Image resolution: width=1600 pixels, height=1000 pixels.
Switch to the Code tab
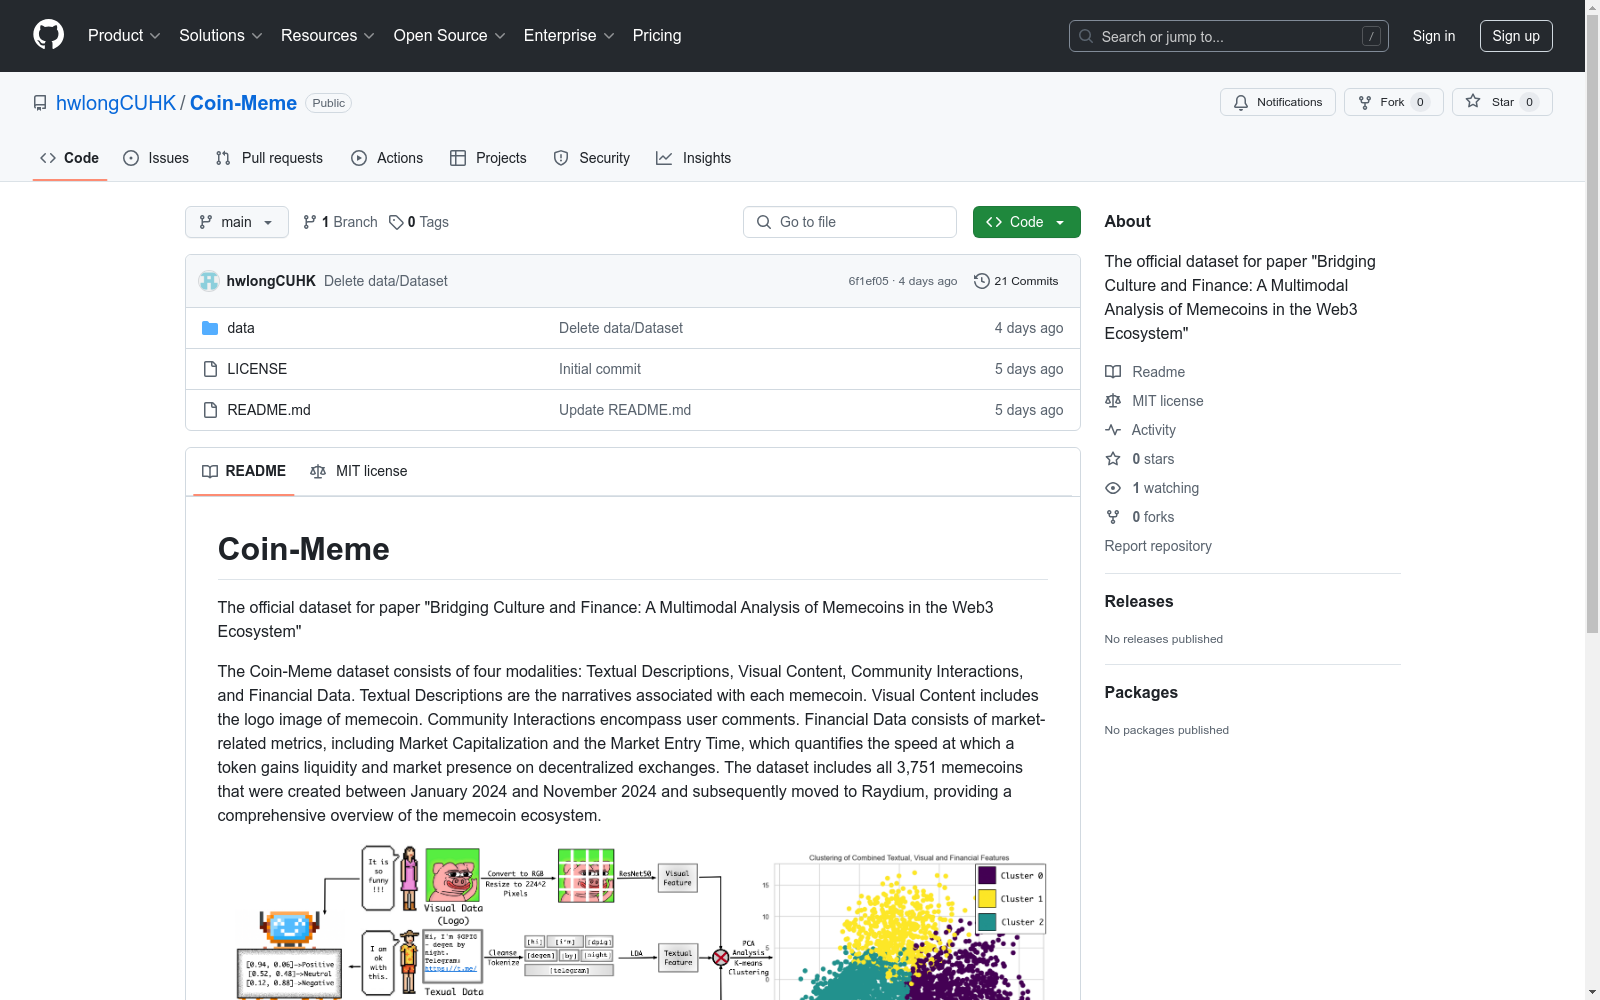[70, 158]
